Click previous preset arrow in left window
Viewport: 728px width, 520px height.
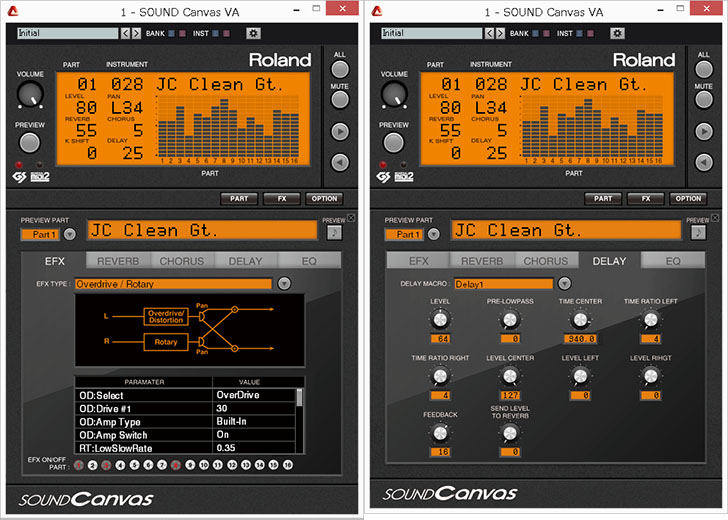point(125,33)
